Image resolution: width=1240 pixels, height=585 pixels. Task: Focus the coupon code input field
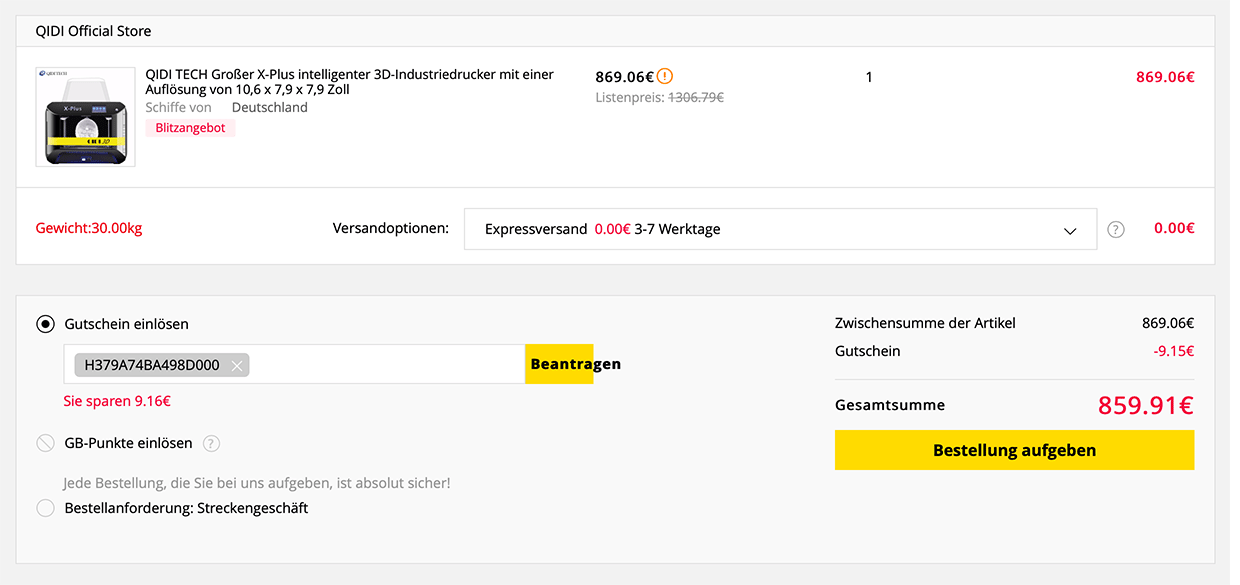coord(294,364)
